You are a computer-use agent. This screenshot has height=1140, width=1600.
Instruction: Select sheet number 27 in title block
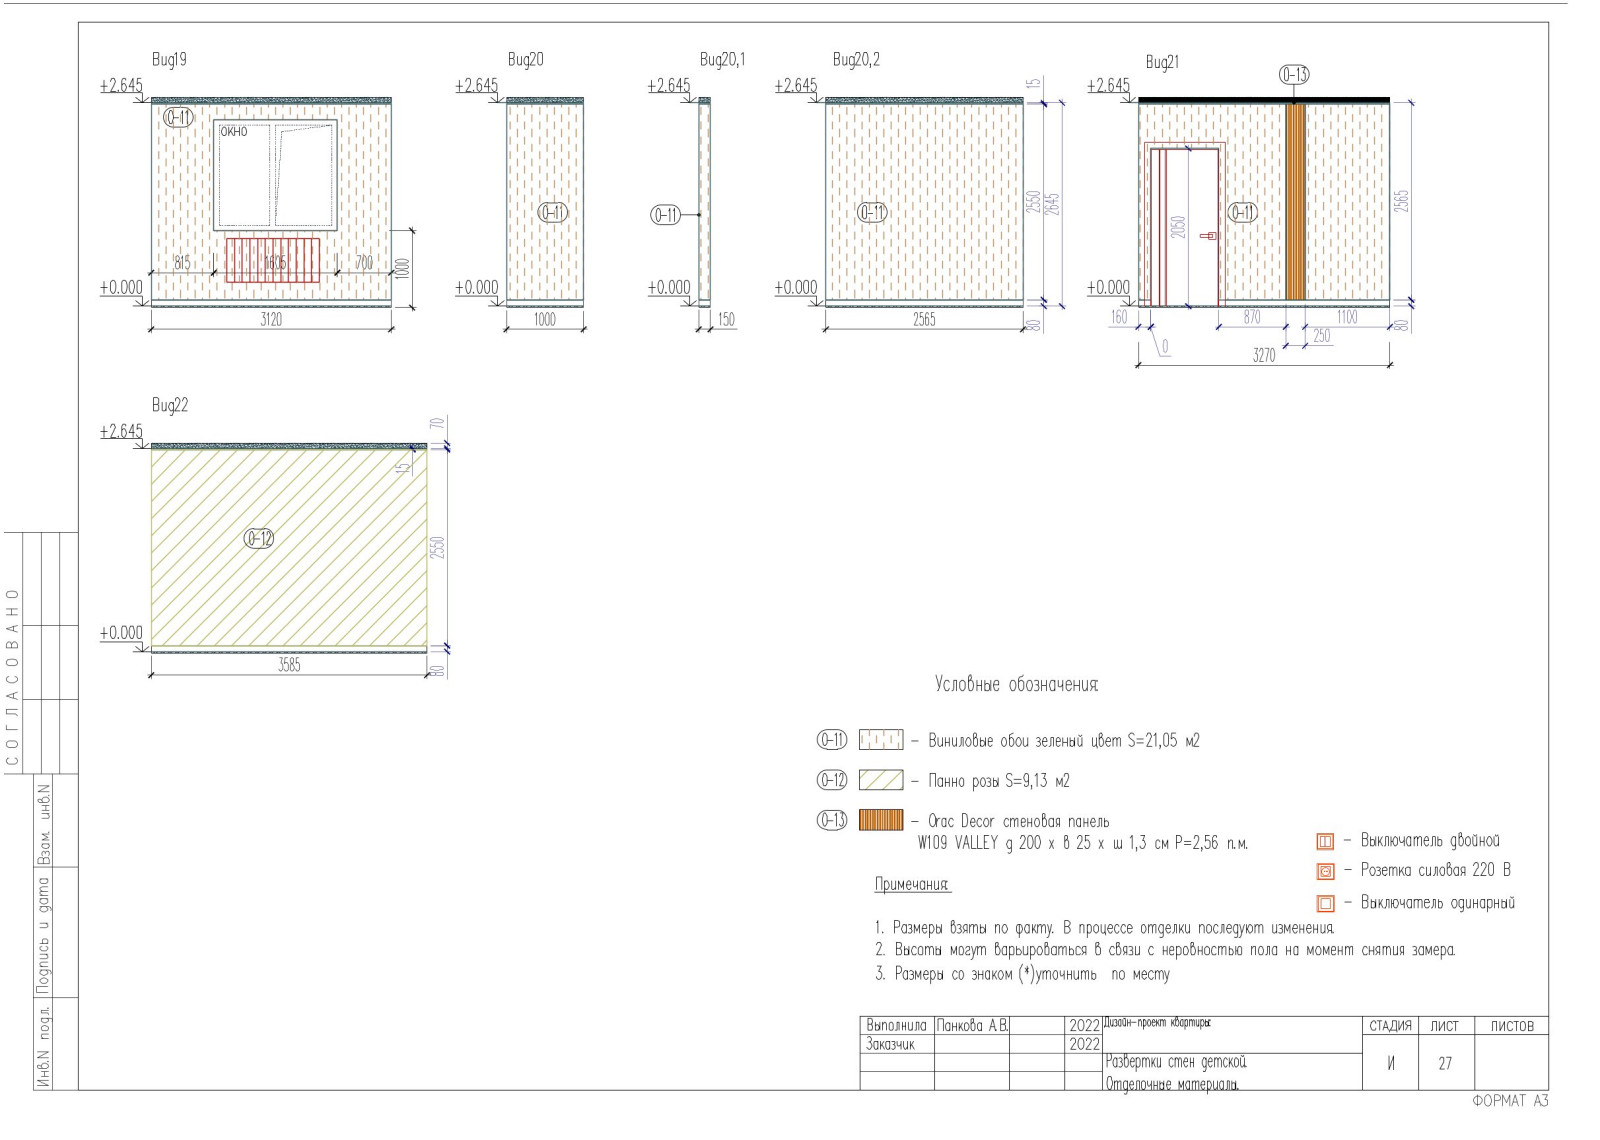pyautogui.click(x=1445, y=1064)
